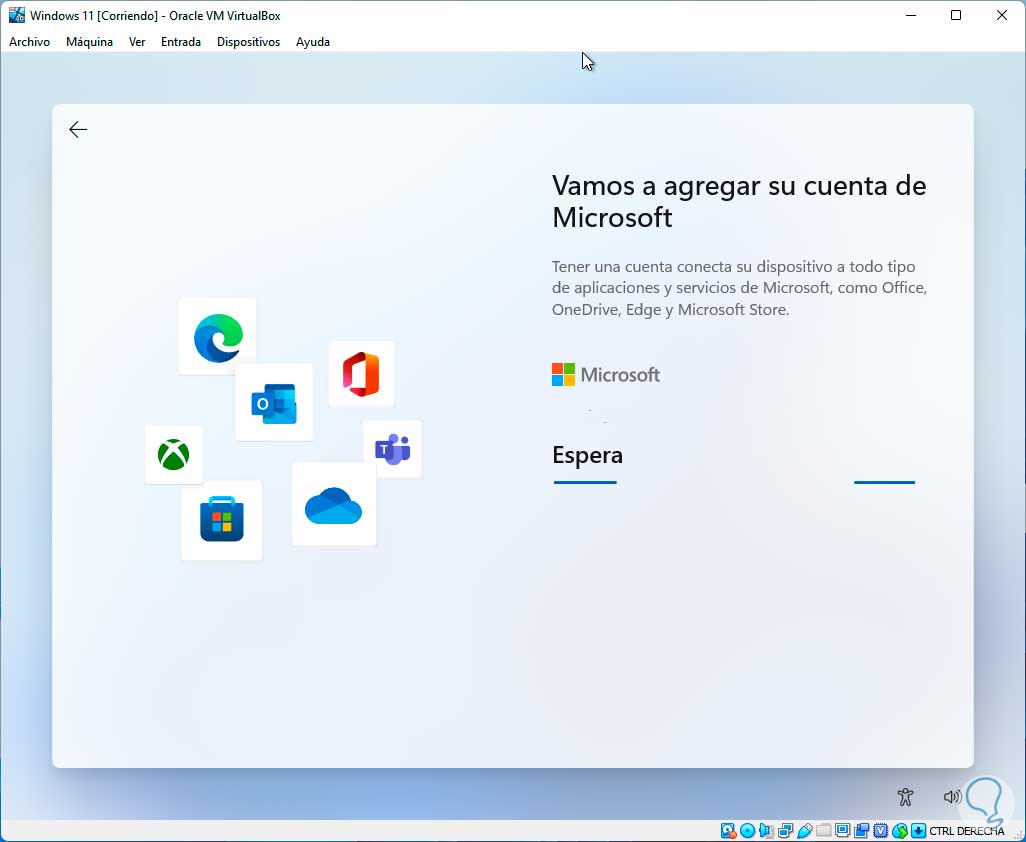The width and height of the screenshot is (1026, 842).
Task: Click VirtualBox shared folders indicator
Action: click(x=824, y=831)
